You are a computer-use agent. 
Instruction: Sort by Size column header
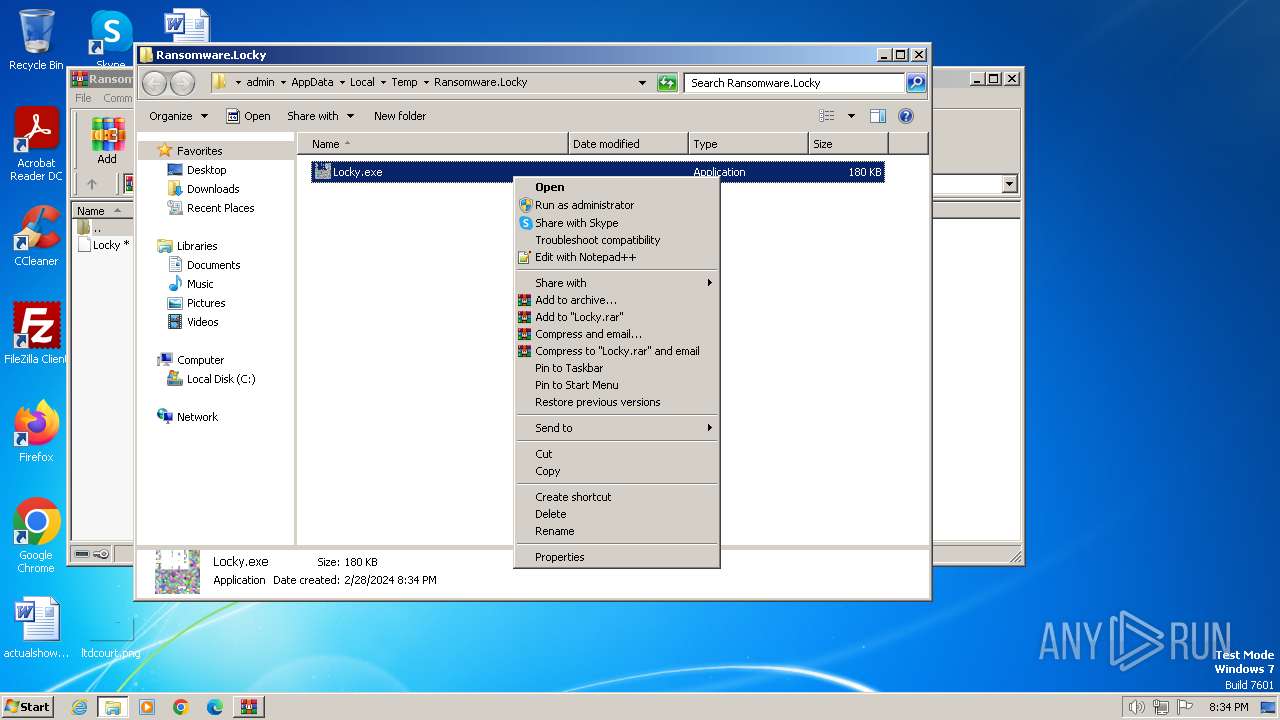tap(848, 144)
